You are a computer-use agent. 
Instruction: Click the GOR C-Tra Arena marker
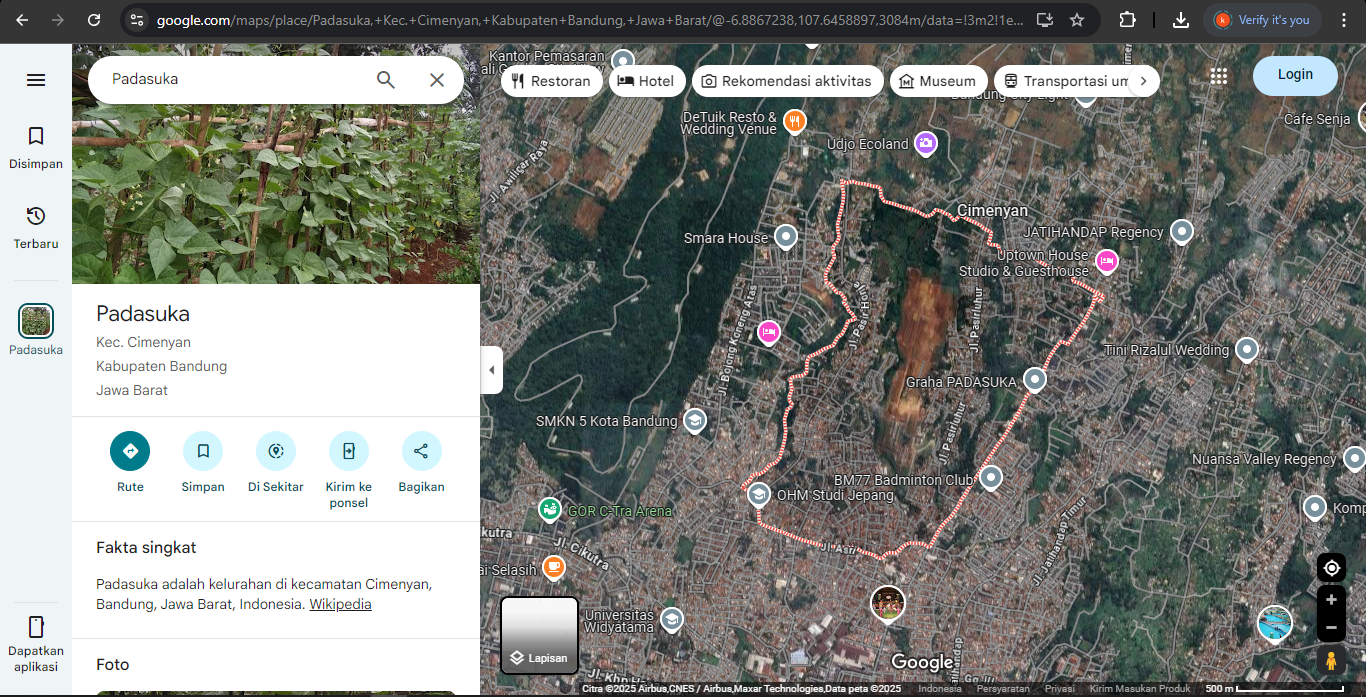pyautogui.click(x=549, y=510)
